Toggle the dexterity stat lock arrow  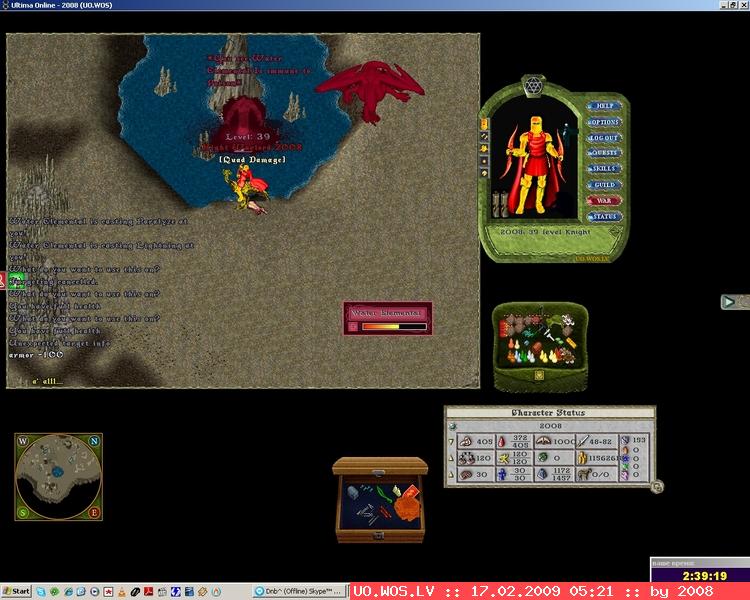pos(451,458)
